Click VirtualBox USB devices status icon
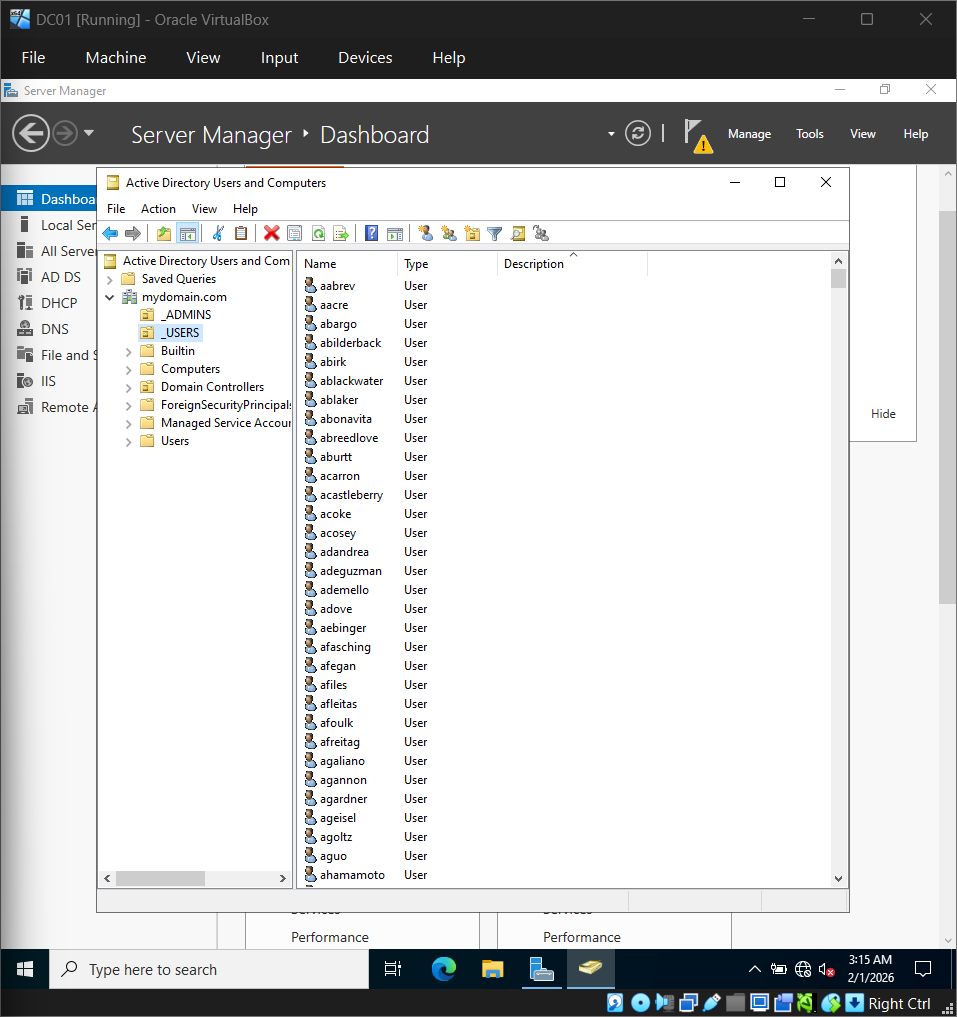Image resolution: width=957 pixels, height=1017 pixels. 712,1003
